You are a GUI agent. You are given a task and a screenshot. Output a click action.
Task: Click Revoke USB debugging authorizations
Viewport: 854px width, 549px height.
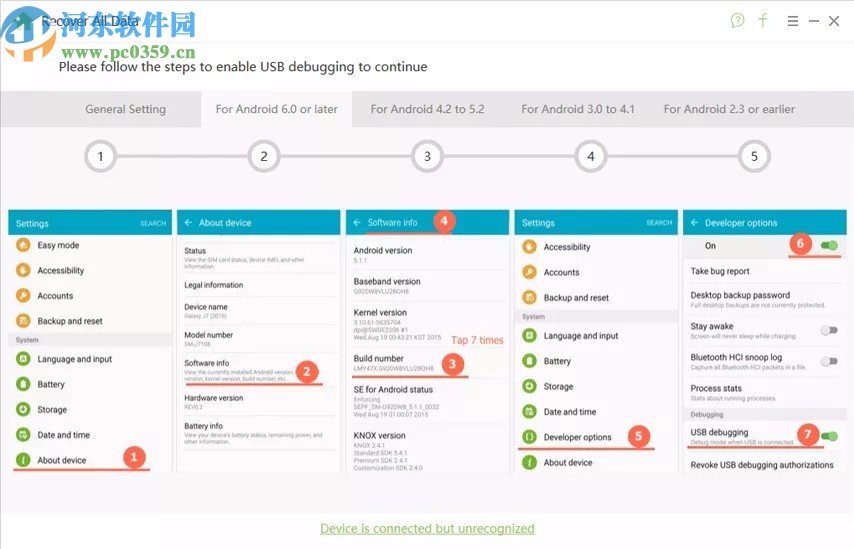761,465
